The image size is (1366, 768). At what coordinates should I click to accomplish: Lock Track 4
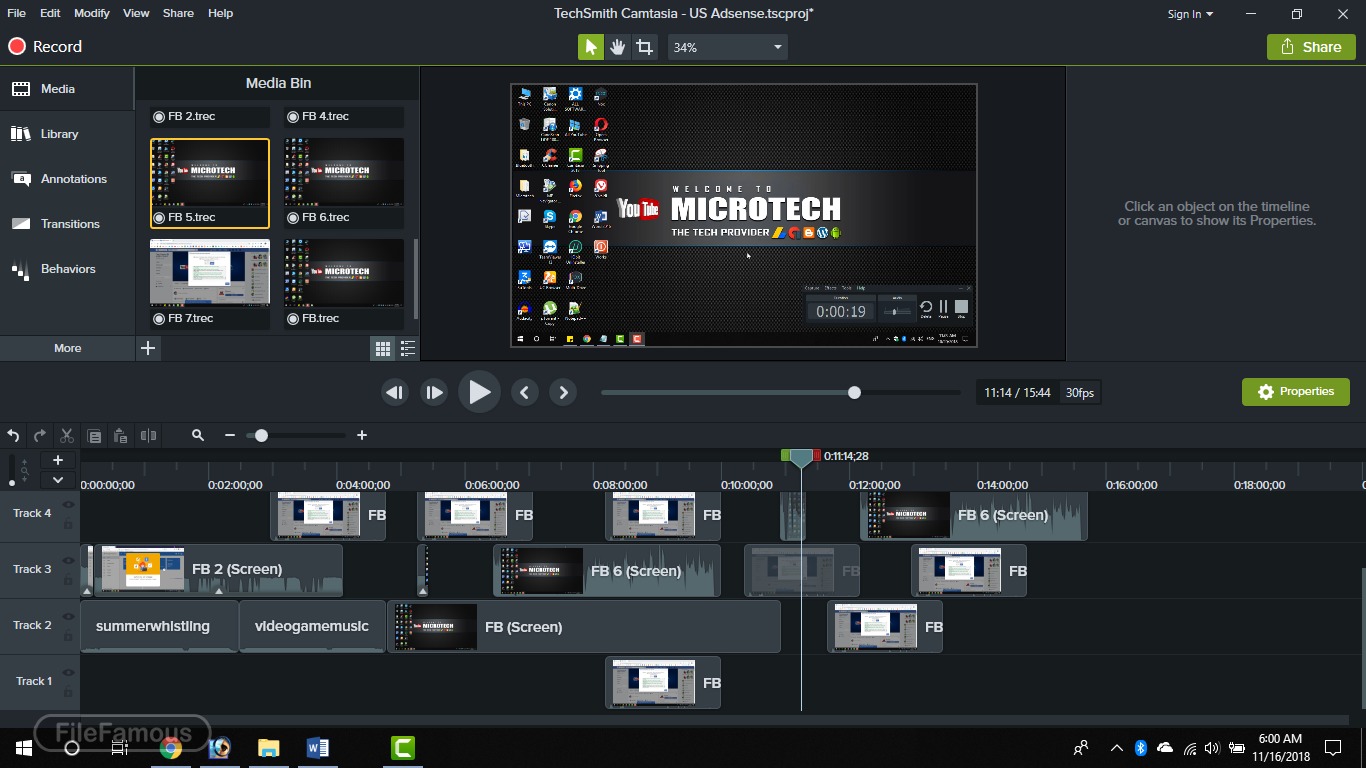pyautogui.click(x=68, y=524)
